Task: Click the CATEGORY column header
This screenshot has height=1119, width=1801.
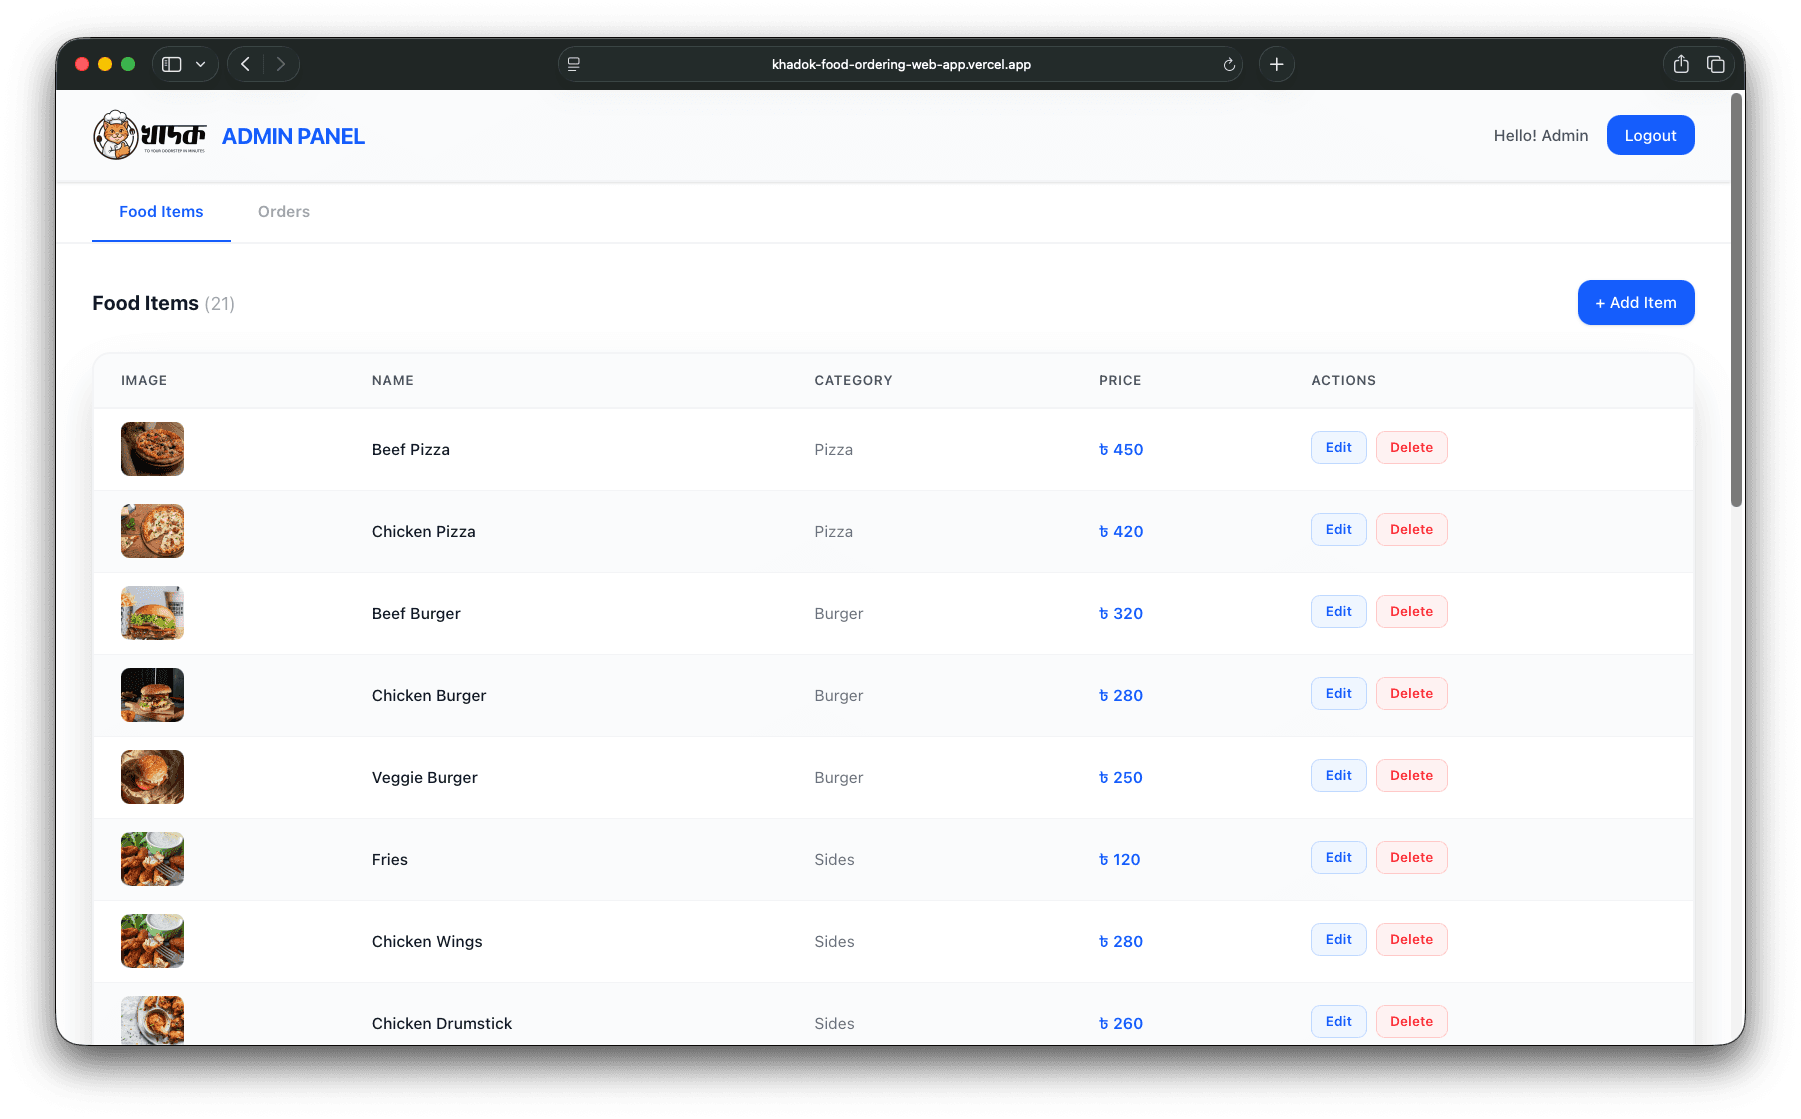Action: click(x=853, y=381)
